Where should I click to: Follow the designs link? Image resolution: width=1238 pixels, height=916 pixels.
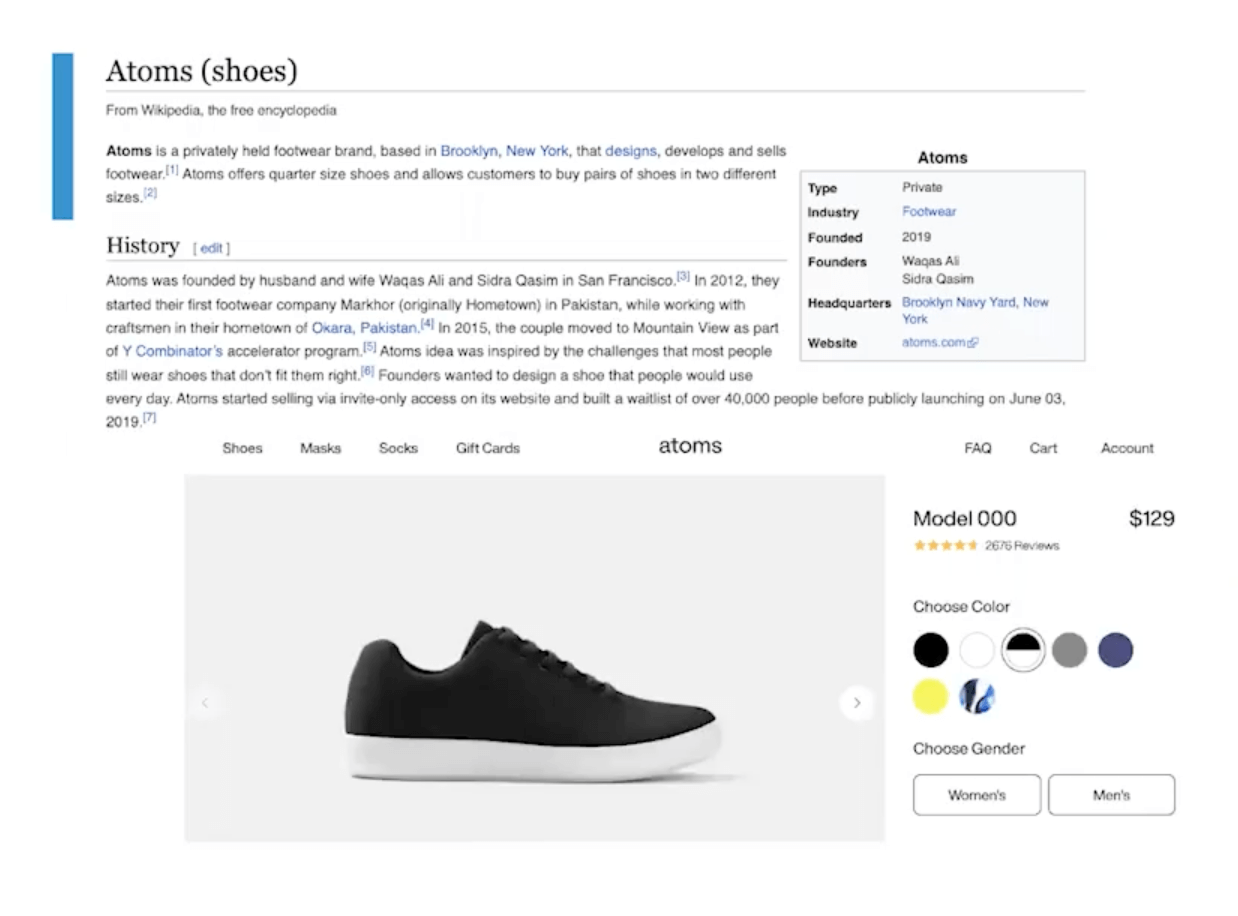coord(631,151)
